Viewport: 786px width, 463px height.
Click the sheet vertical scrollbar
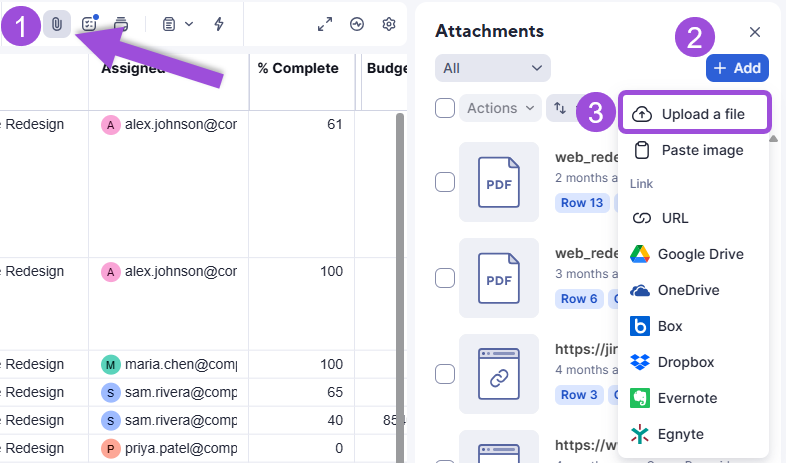[400, 288]
